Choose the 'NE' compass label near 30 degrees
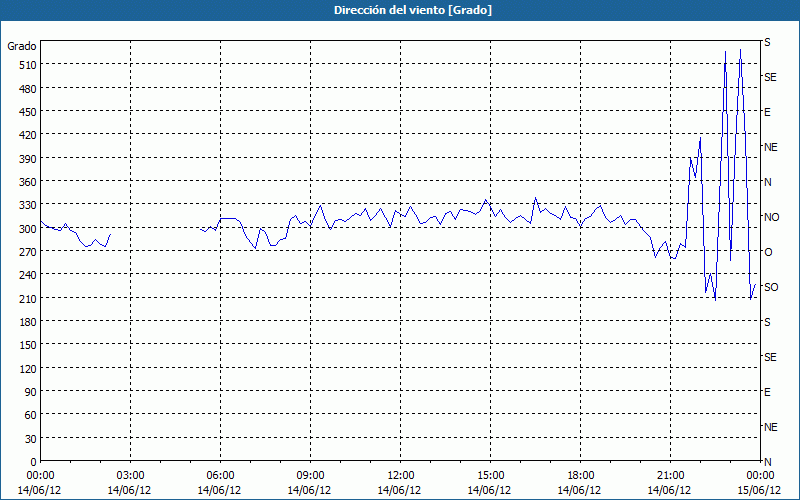Viewport: 800px width, 500px height. [x=770, y=427]
